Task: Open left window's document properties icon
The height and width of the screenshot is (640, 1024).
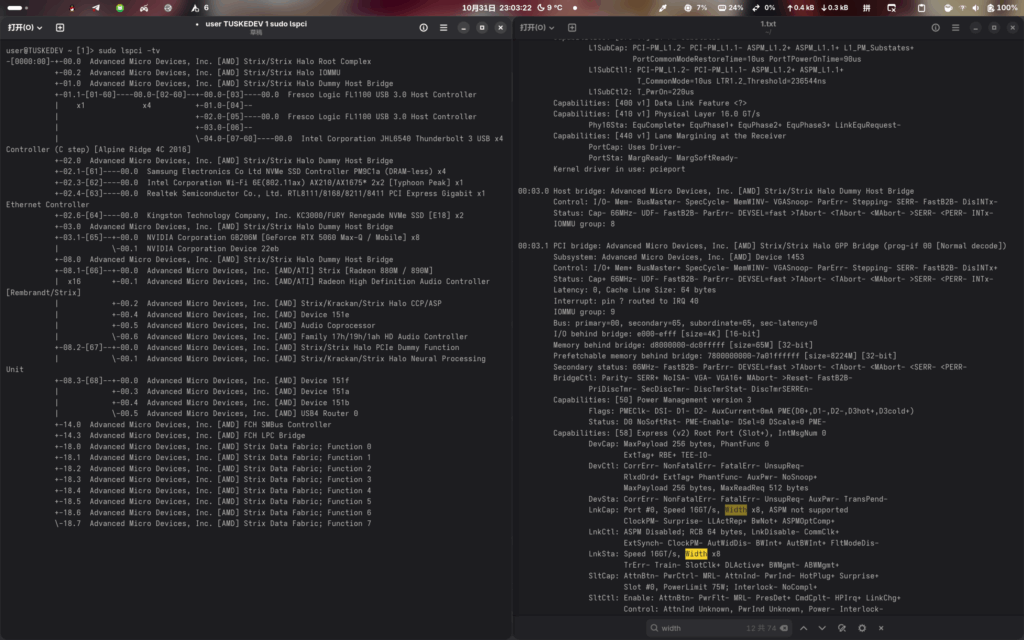Action: coord(424,27)
